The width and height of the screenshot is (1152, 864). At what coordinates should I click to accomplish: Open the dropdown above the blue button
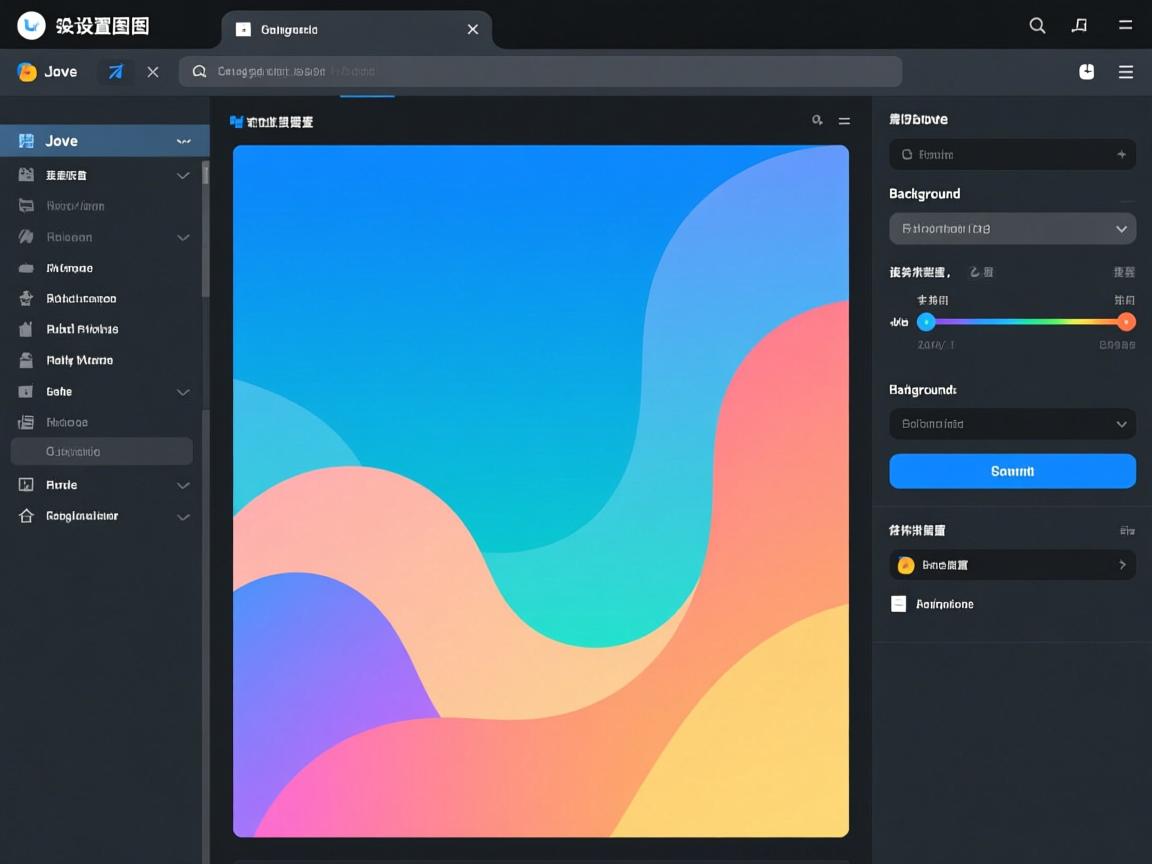coord(1012,424)
